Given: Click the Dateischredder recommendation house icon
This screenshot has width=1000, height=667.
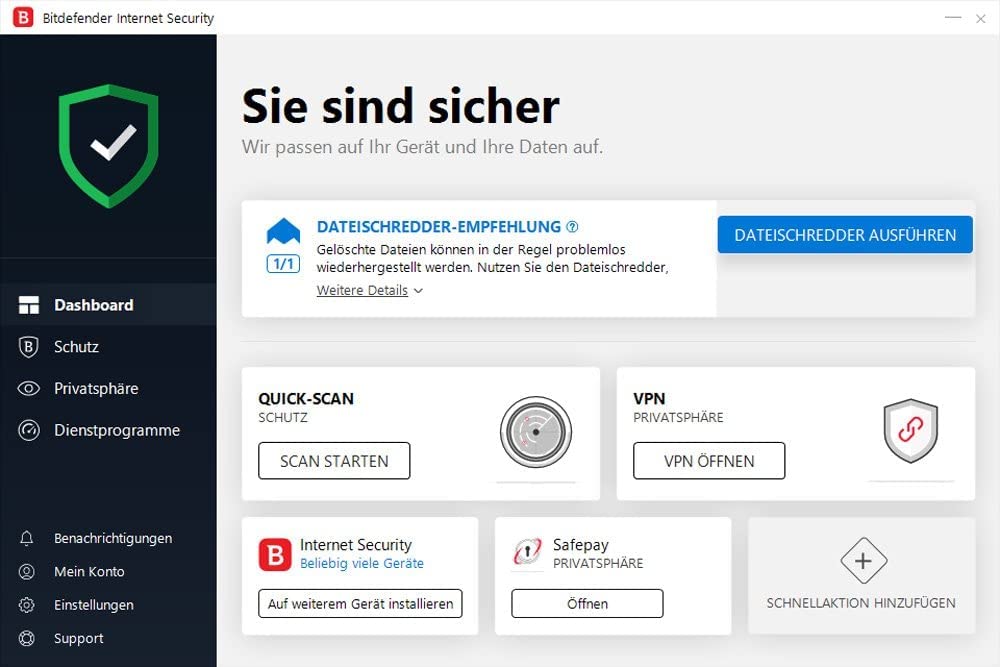Looking at the screenshot, I should coord(283,231).
